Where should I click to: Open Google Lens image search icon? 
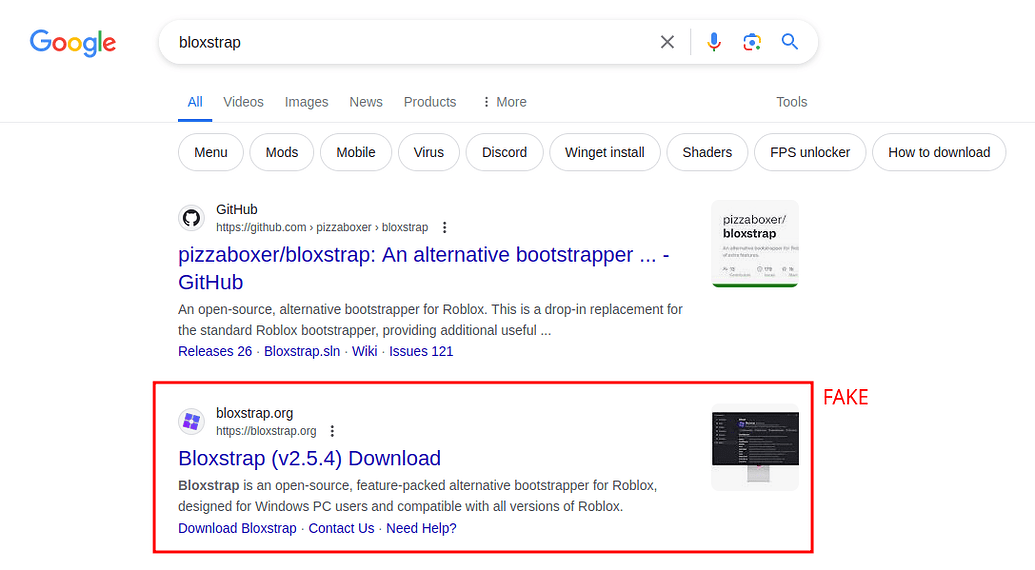[752, 42]
